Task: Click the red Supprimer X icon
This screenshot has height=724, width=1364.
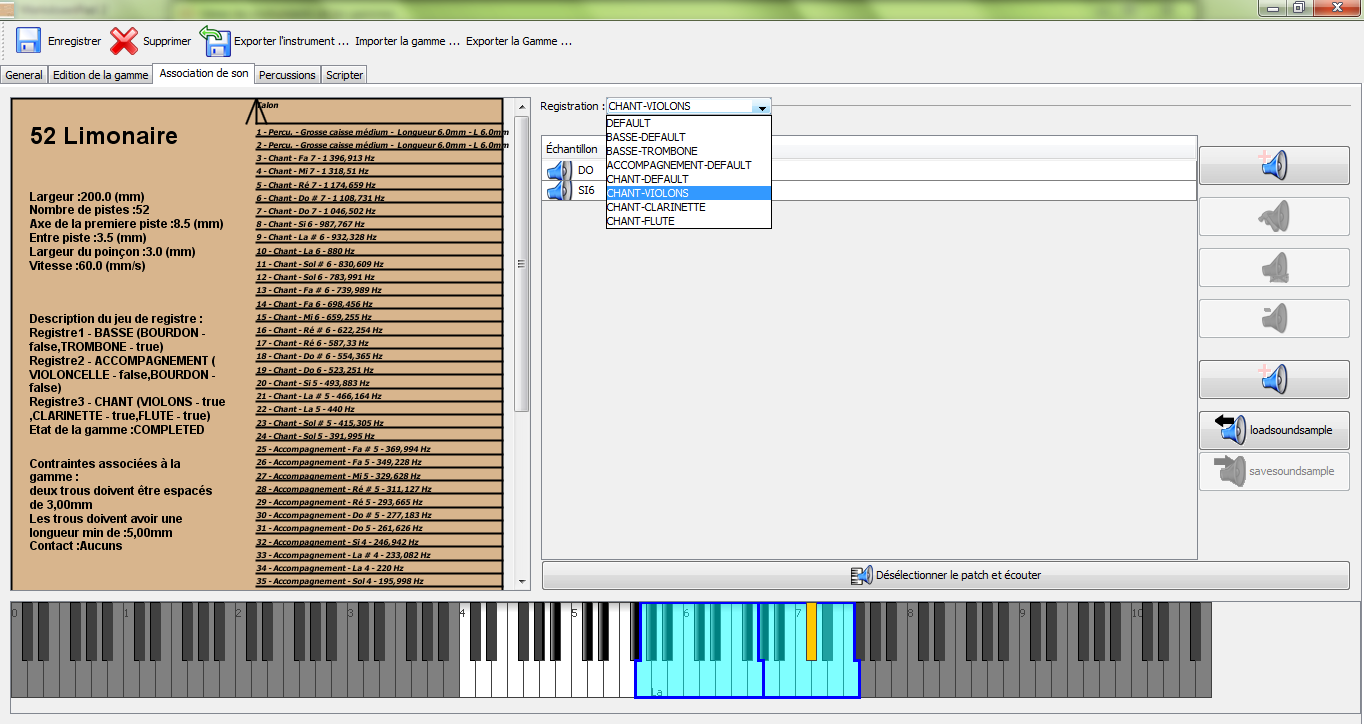Action: tap(123, 40)
